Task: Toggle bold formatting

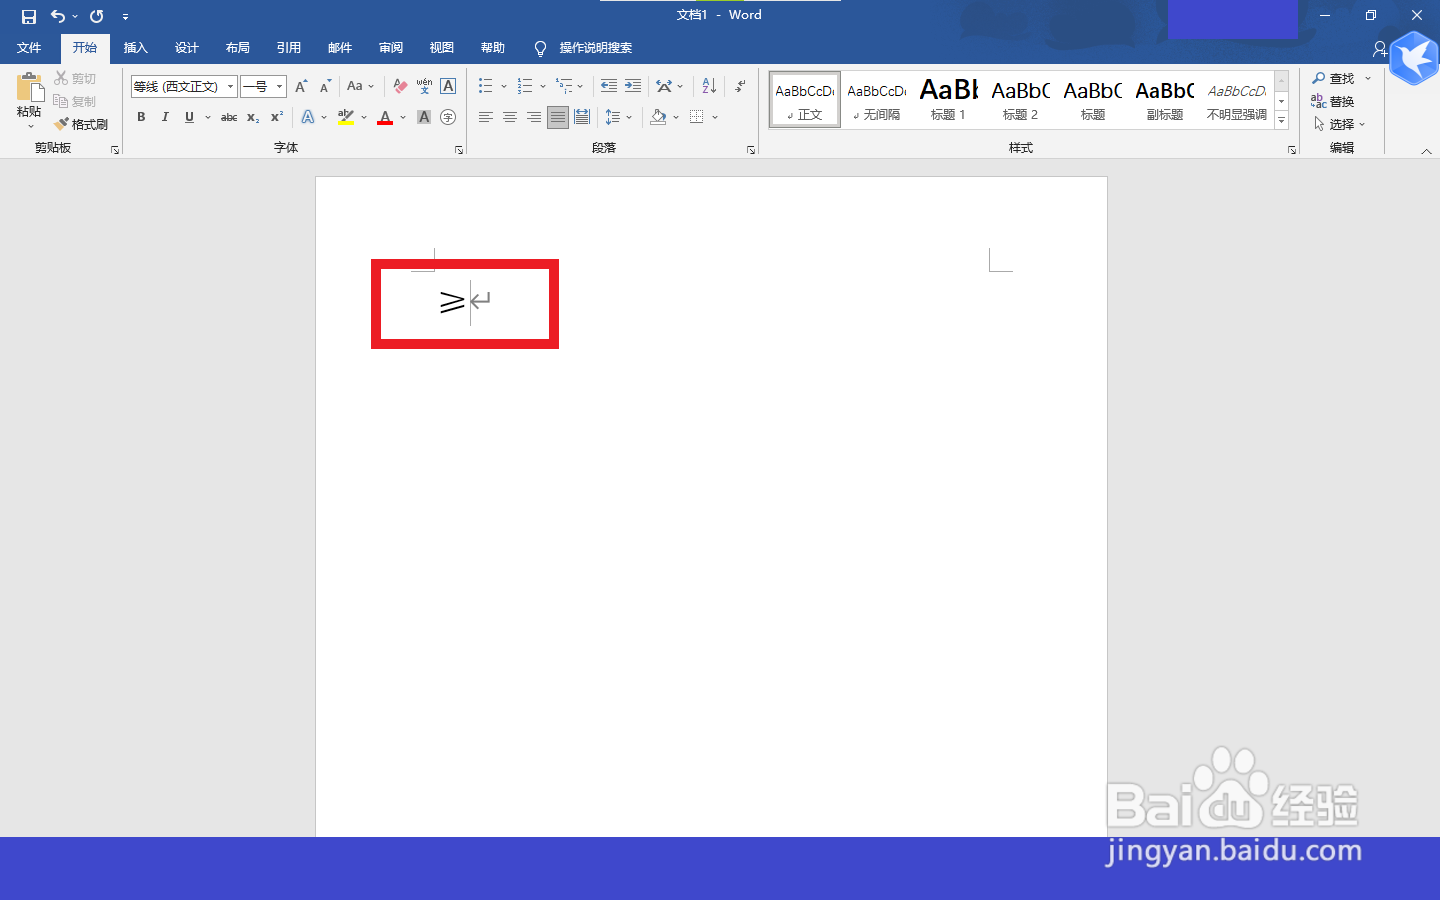Action: 141,118
